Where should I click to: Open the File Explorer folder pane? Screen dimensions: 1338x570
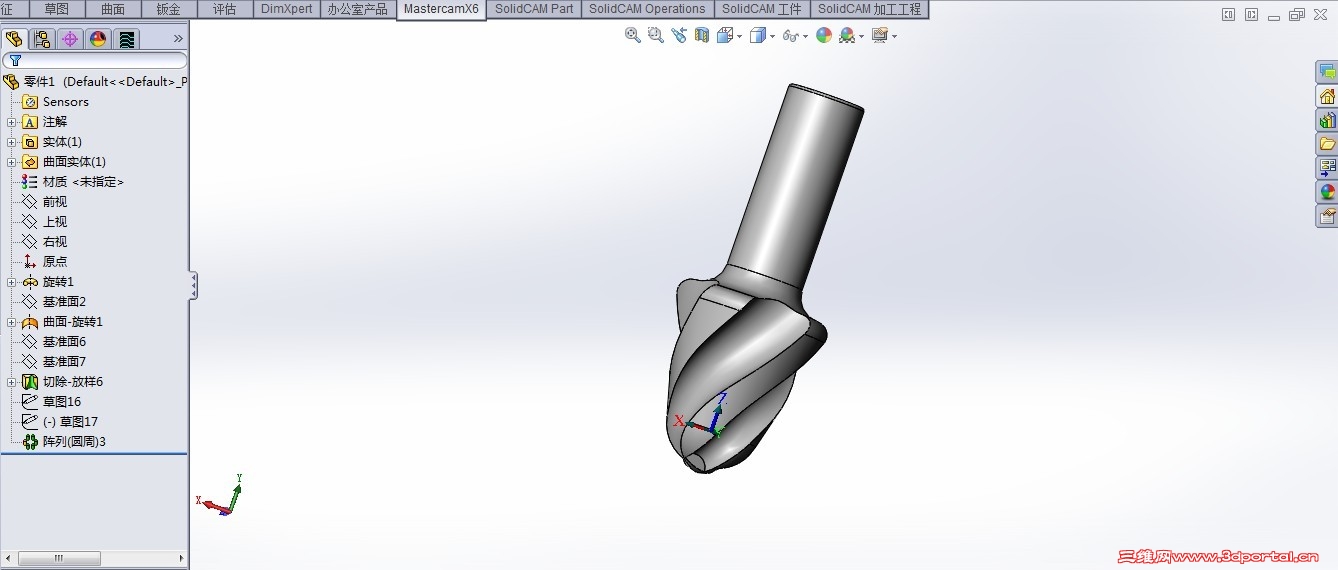pyautogui.click(x=1327, y=144)
